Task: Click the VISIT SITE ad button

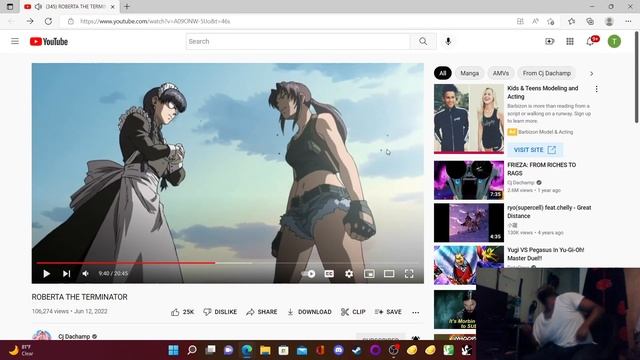Action: (535, 150)
